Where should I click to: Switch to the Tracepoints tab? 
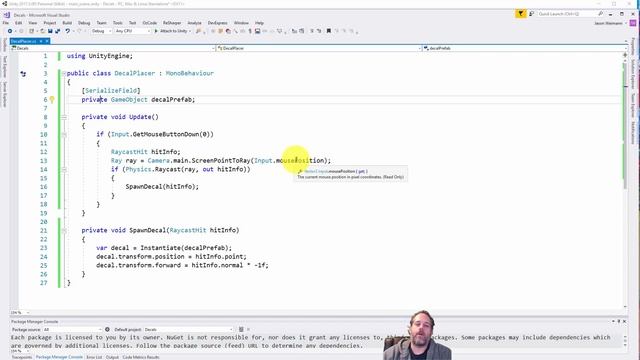coord(22,357)
